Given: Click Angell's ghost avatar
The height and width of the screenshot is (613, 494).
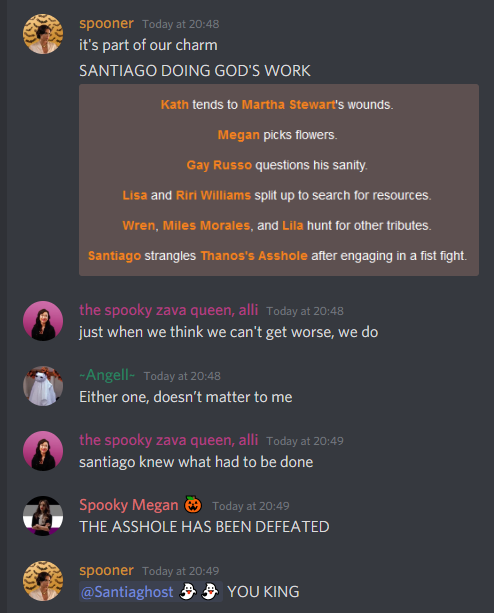Looking at the screenshot, I should pyautogui.click(x=43, y=386).
